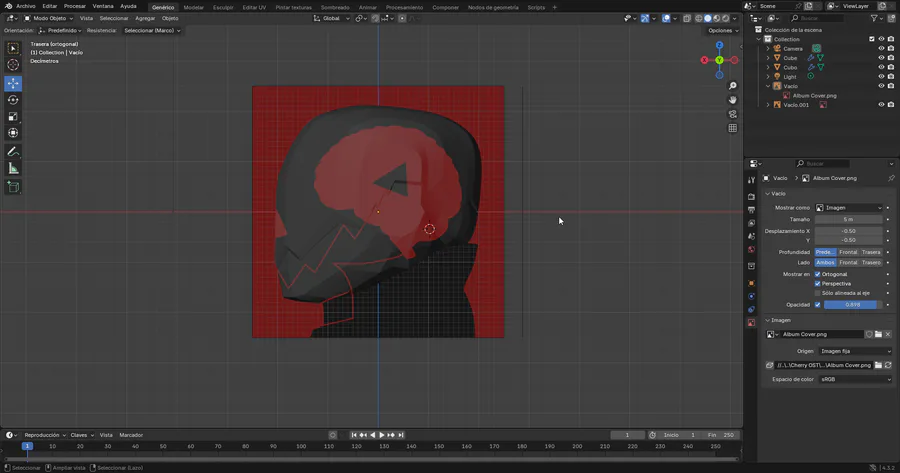This screenshot has width=900, height=473.
Task: Click the viewport zoom magnifier icon
Action: [x=732, y=86]
